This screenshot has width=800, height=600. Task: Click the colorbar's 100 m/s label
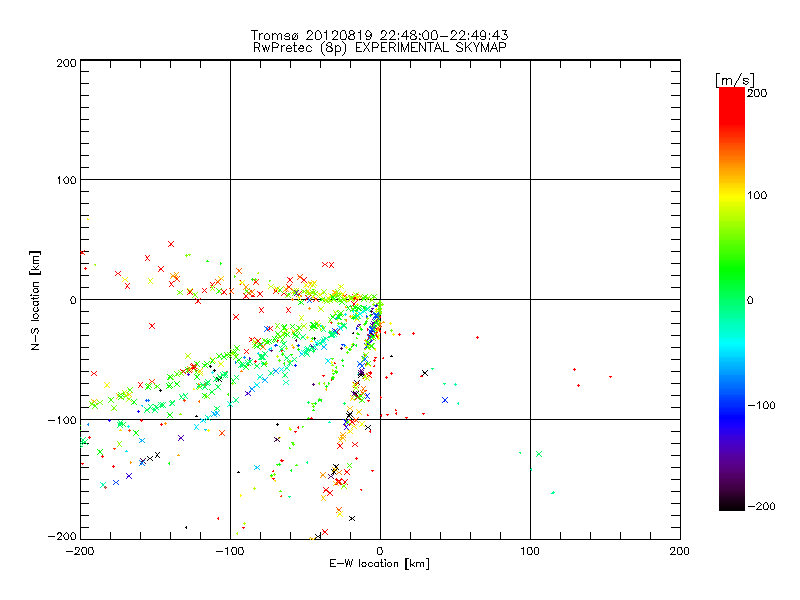pyautogui.click(x=757, y=195)
